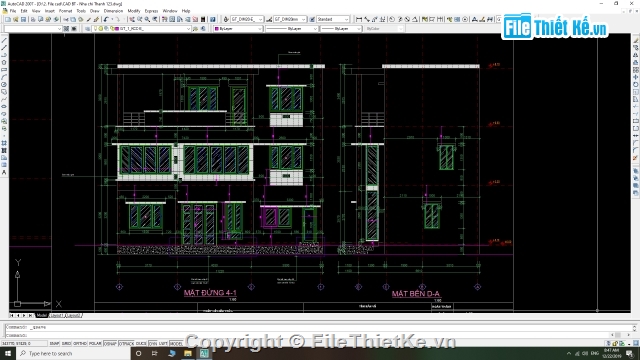Image resolution: width=640 pixels, height=360 pixels.
Task: Open the Properties palette icon
Action: (164, 19)
